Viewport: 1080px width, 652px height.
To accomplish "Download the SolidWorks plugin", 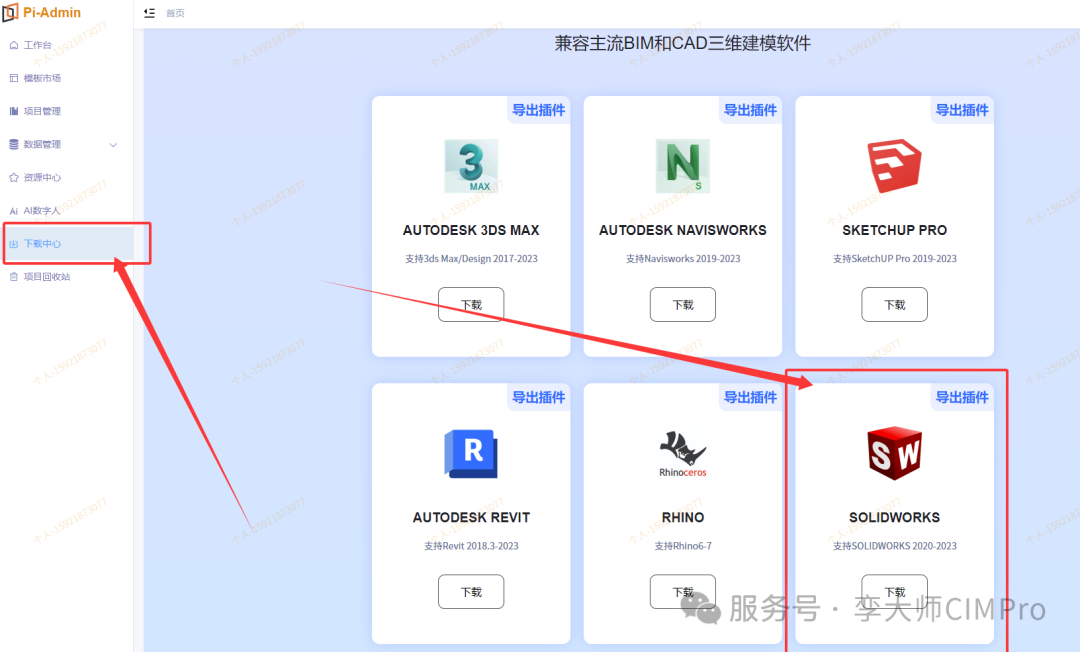I will click(894, 591).
